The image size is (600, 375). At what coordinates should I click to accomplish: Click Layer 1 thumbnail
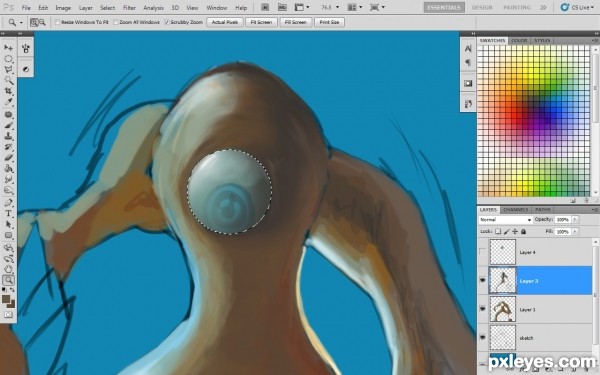click(x=503, y=309)
